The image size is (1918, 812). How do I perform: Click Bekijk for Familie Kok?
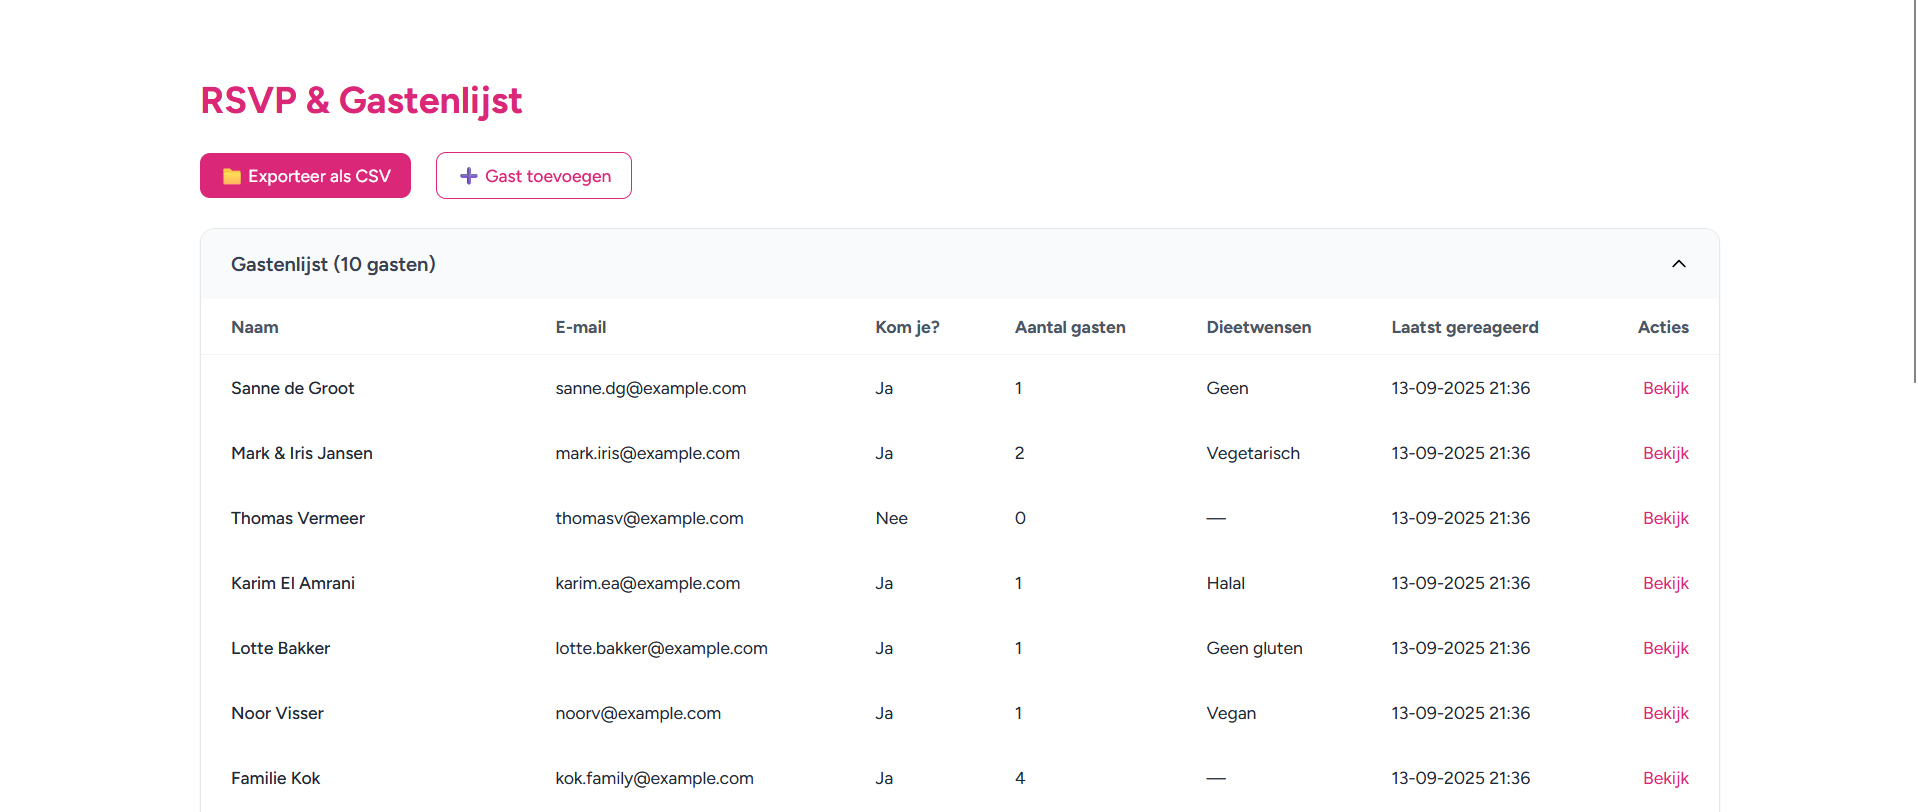[x=1665, y=778]
